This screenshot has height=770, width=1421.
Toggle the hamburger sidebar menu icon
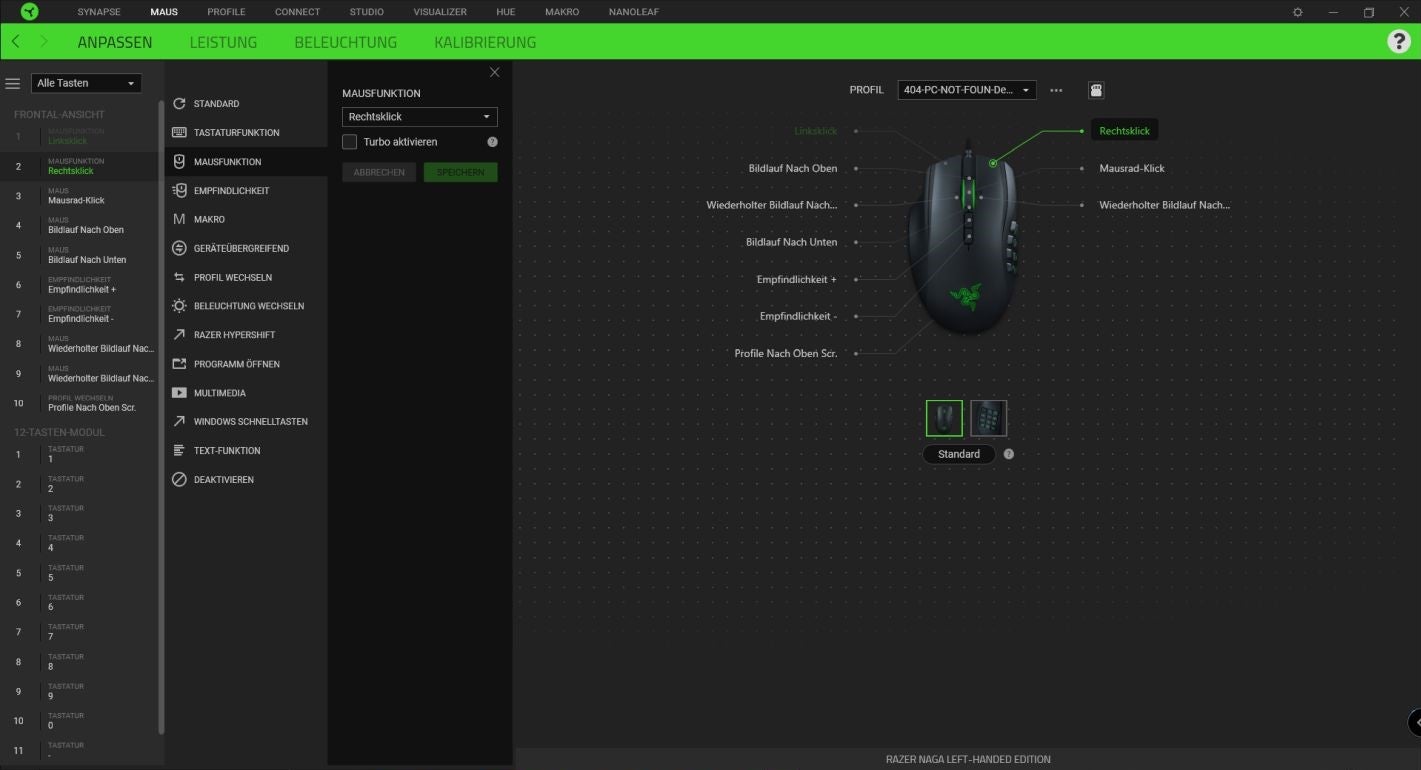click(x=13, y=83)
